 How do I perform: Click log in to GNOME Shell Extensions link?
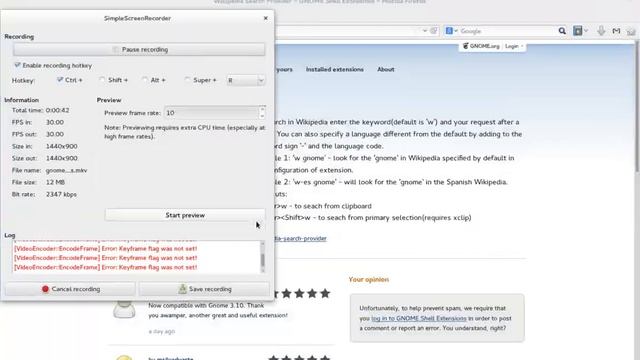[419, 318]
